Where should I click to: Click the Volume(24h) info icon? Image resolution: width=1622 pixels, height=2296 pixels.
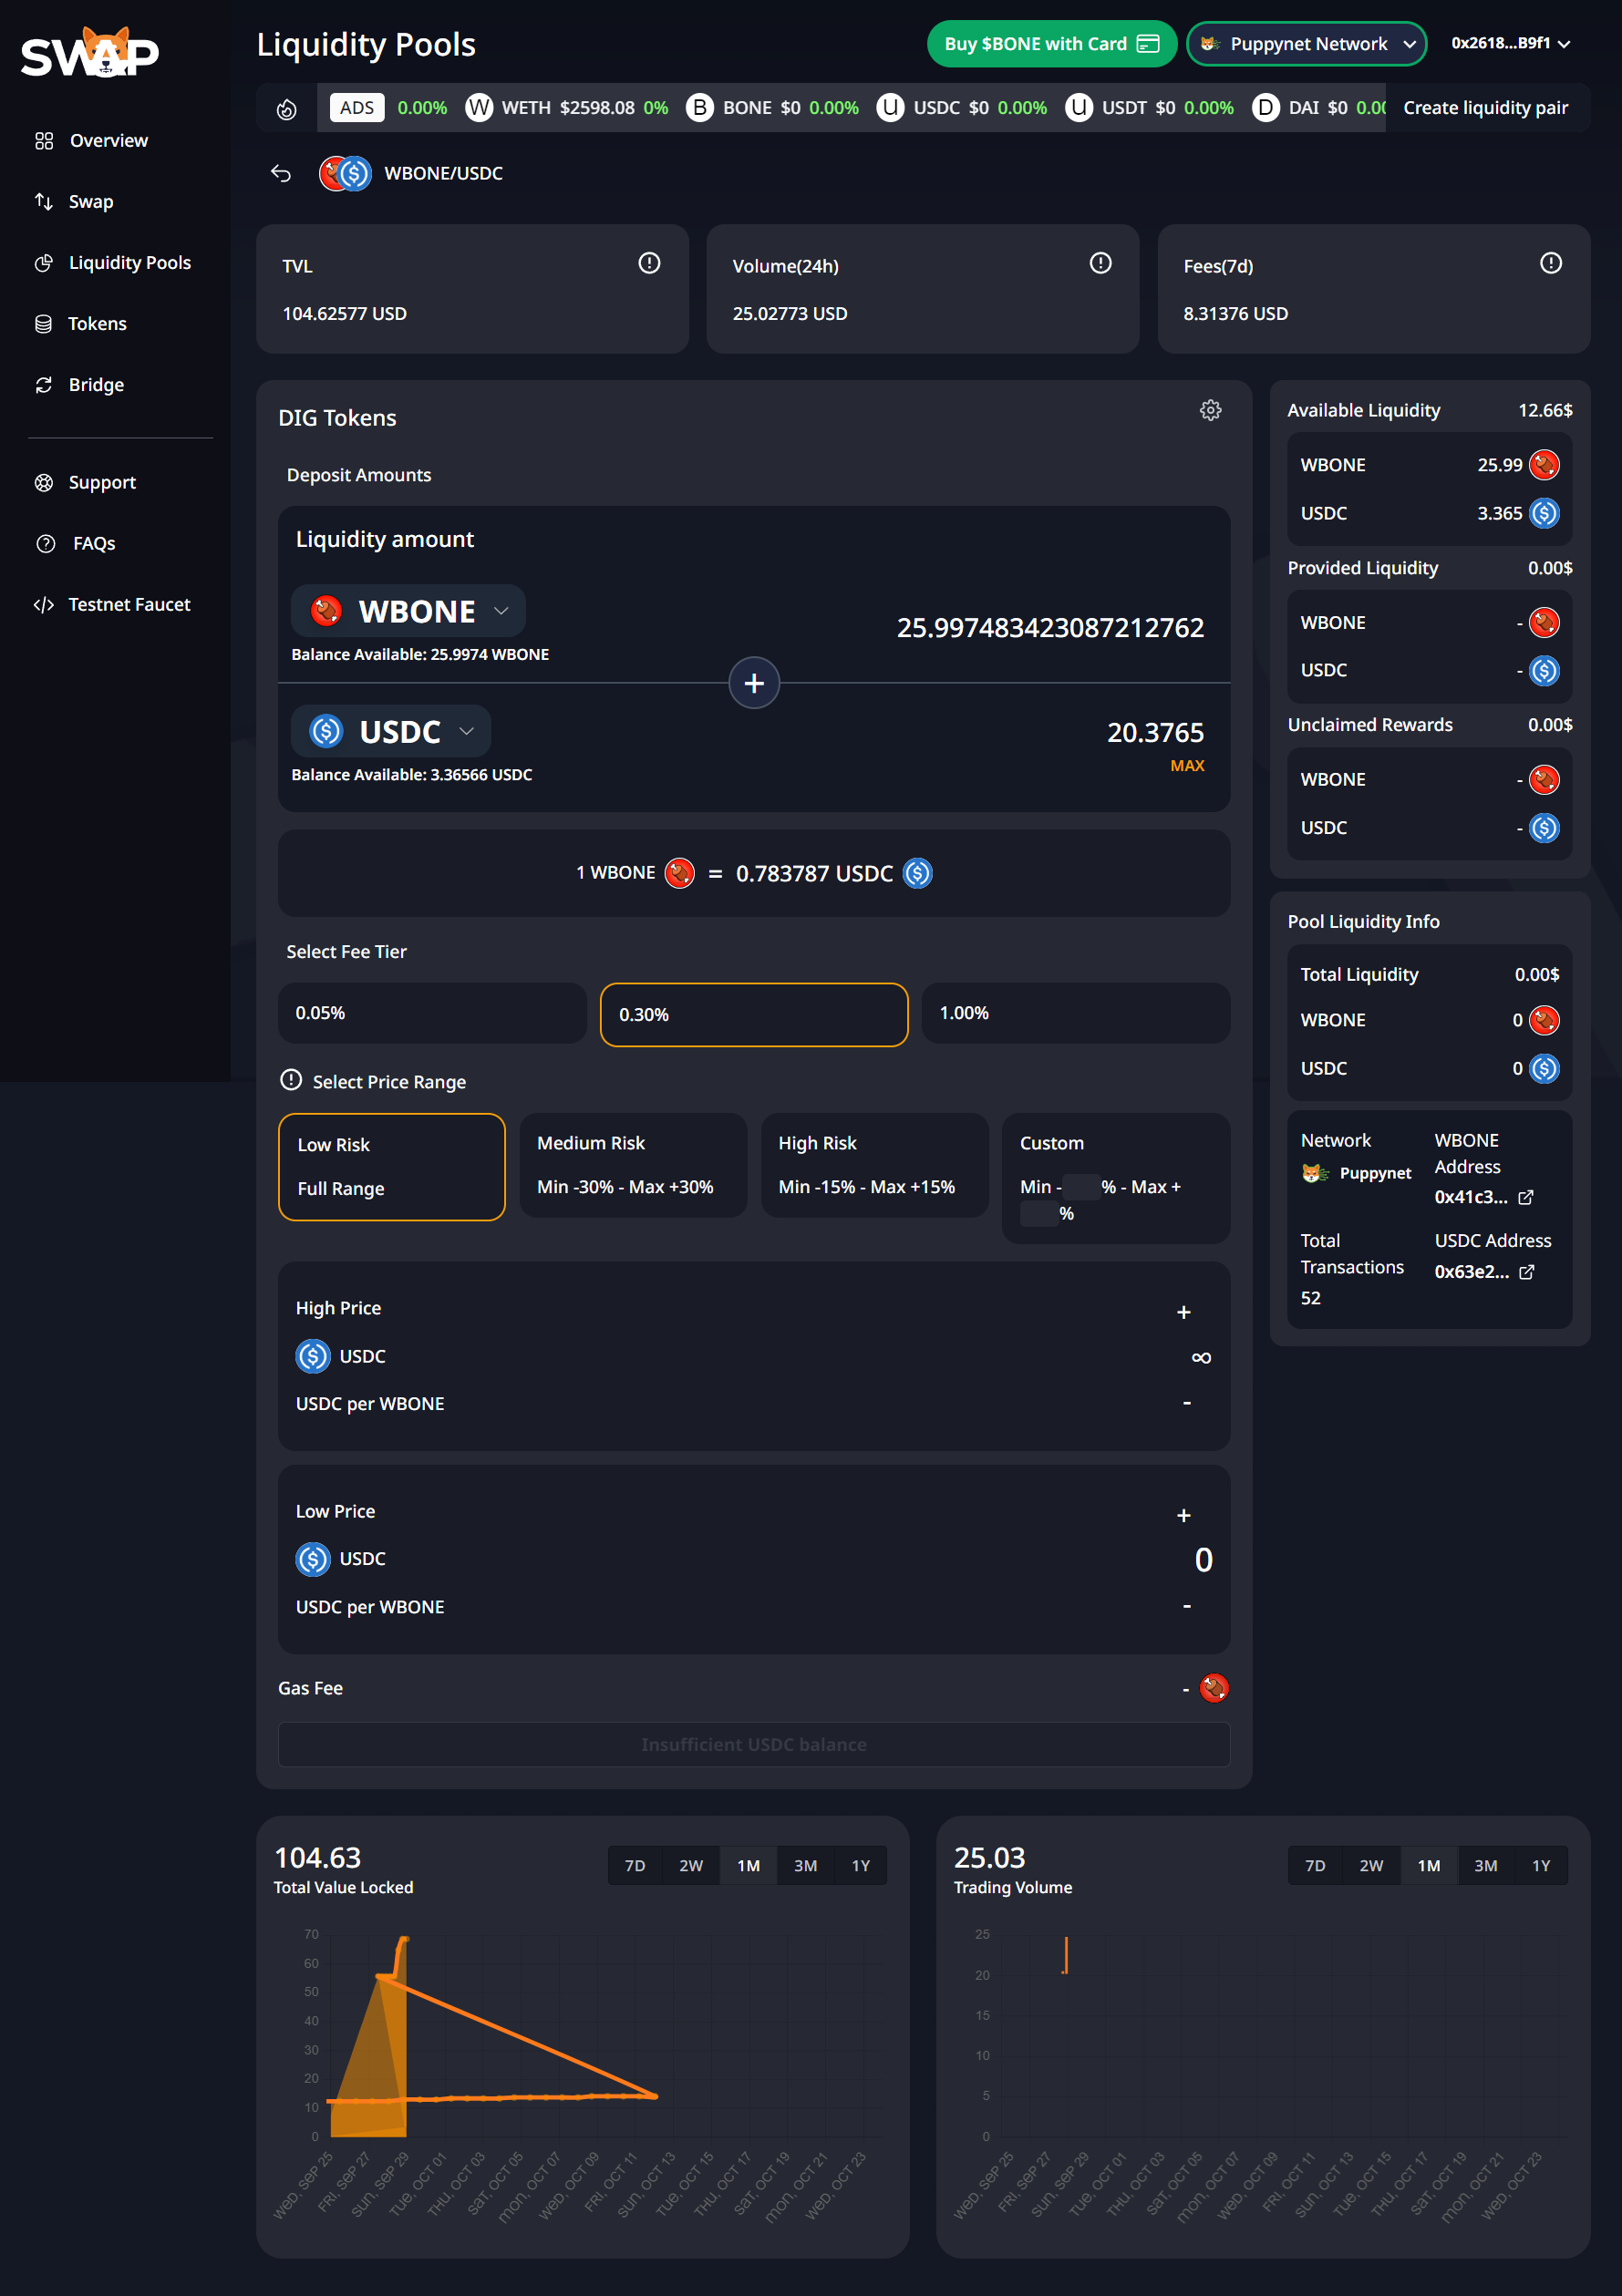(1100, 263)
